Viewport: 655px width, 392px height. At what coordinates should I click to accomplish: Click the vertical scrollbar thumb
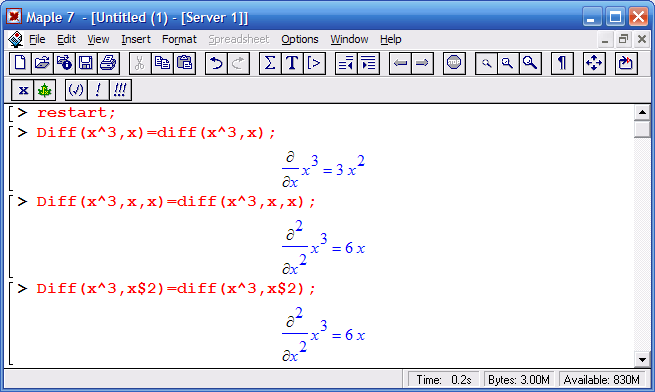pos(642,129)
